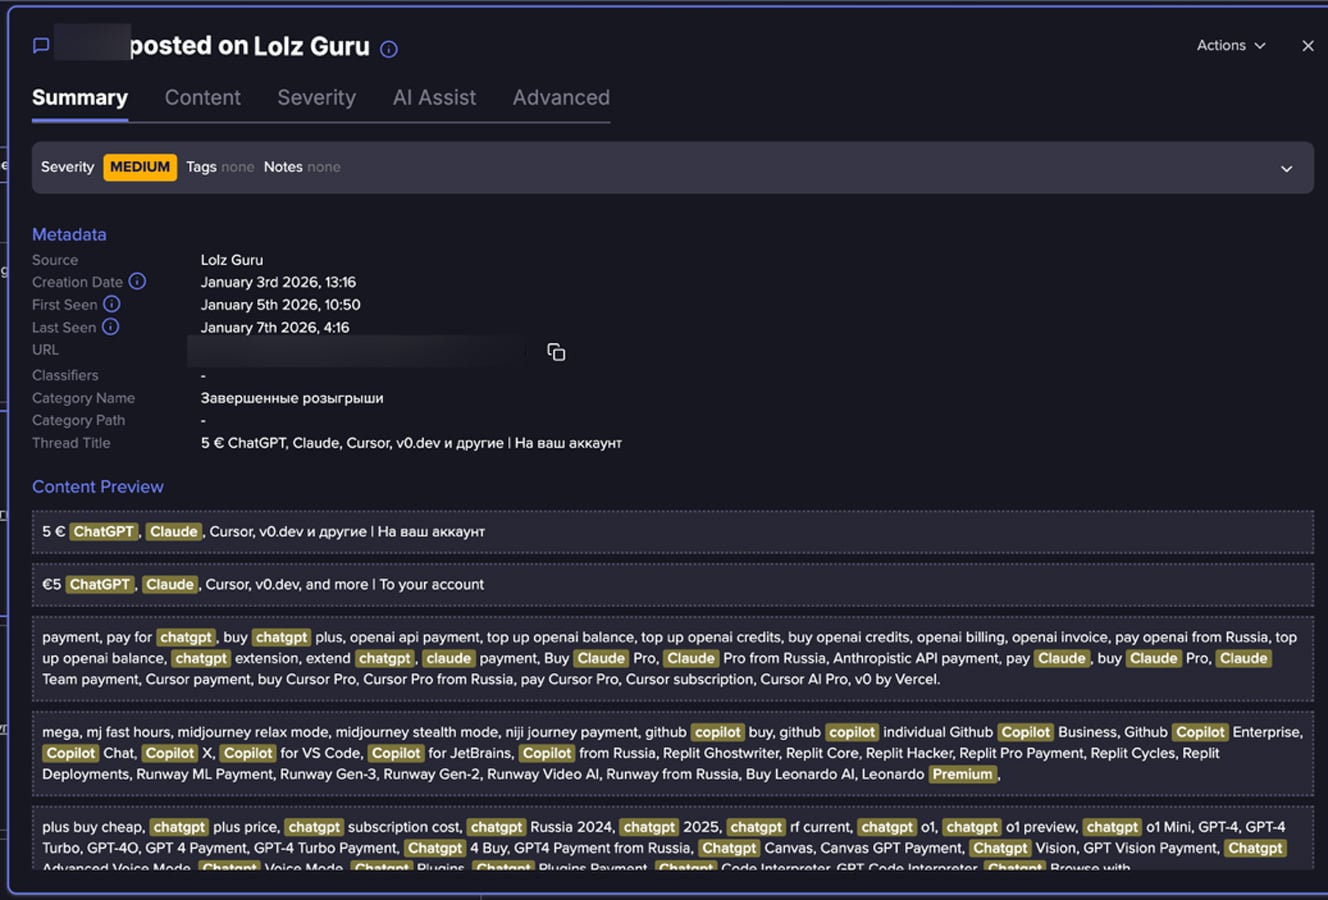
Task: Select the Advanced tab
Action: point(561,98)
